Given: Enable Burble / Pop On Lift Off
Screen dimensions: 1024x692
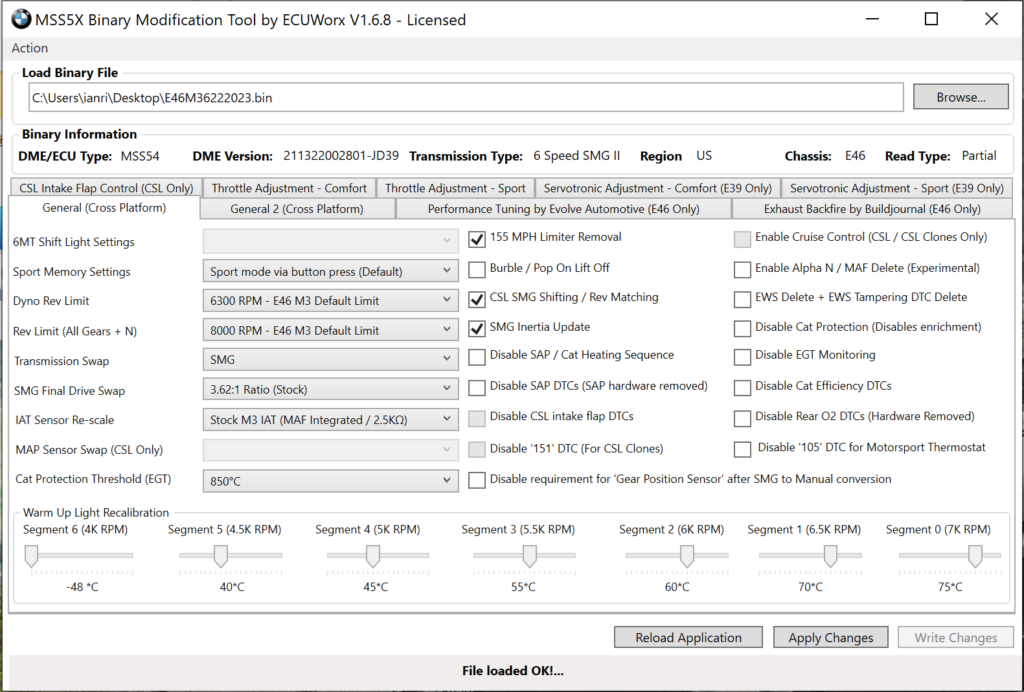Looking at the screenshot, I should [x=477, y=269].
